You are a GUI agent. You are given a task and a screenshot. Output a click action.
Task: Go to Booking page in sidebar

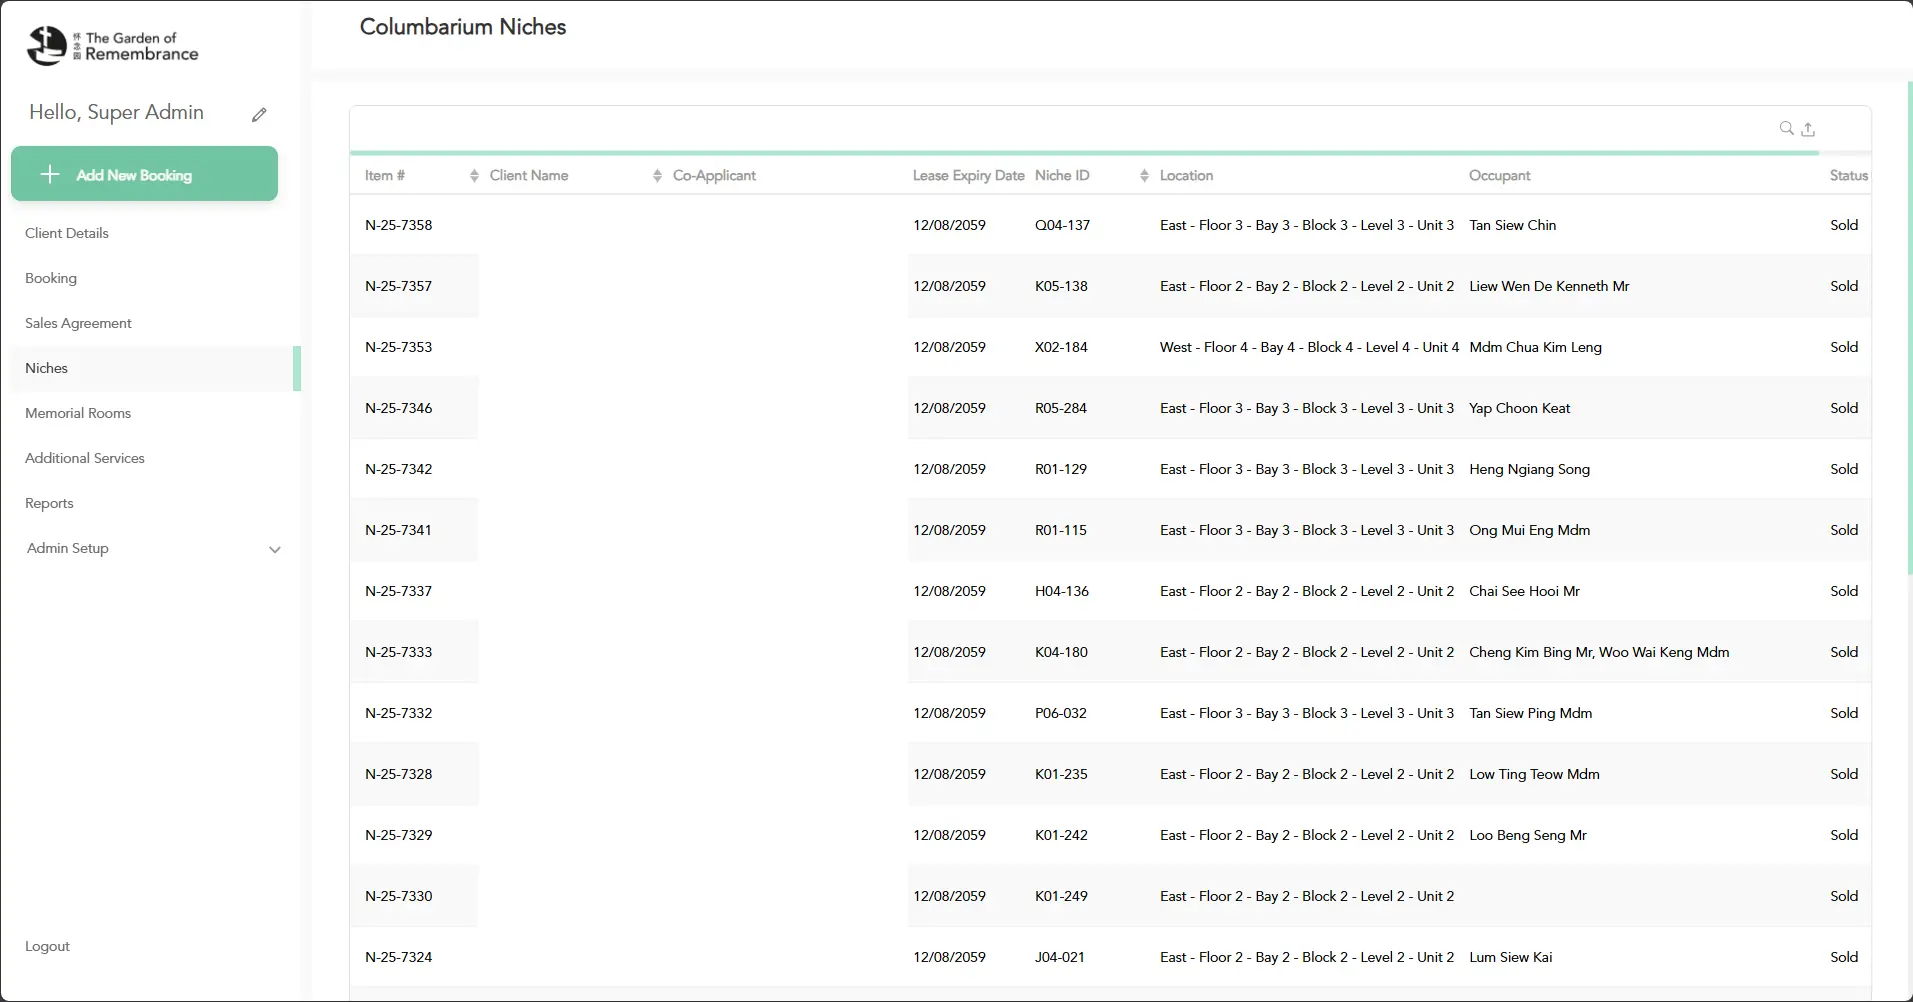point(51,278)
